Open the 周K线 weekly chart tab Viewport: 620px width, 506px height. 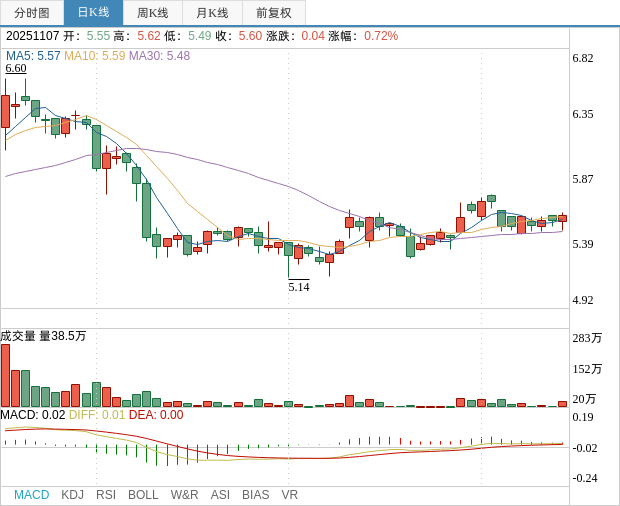[x=153, y=13]
